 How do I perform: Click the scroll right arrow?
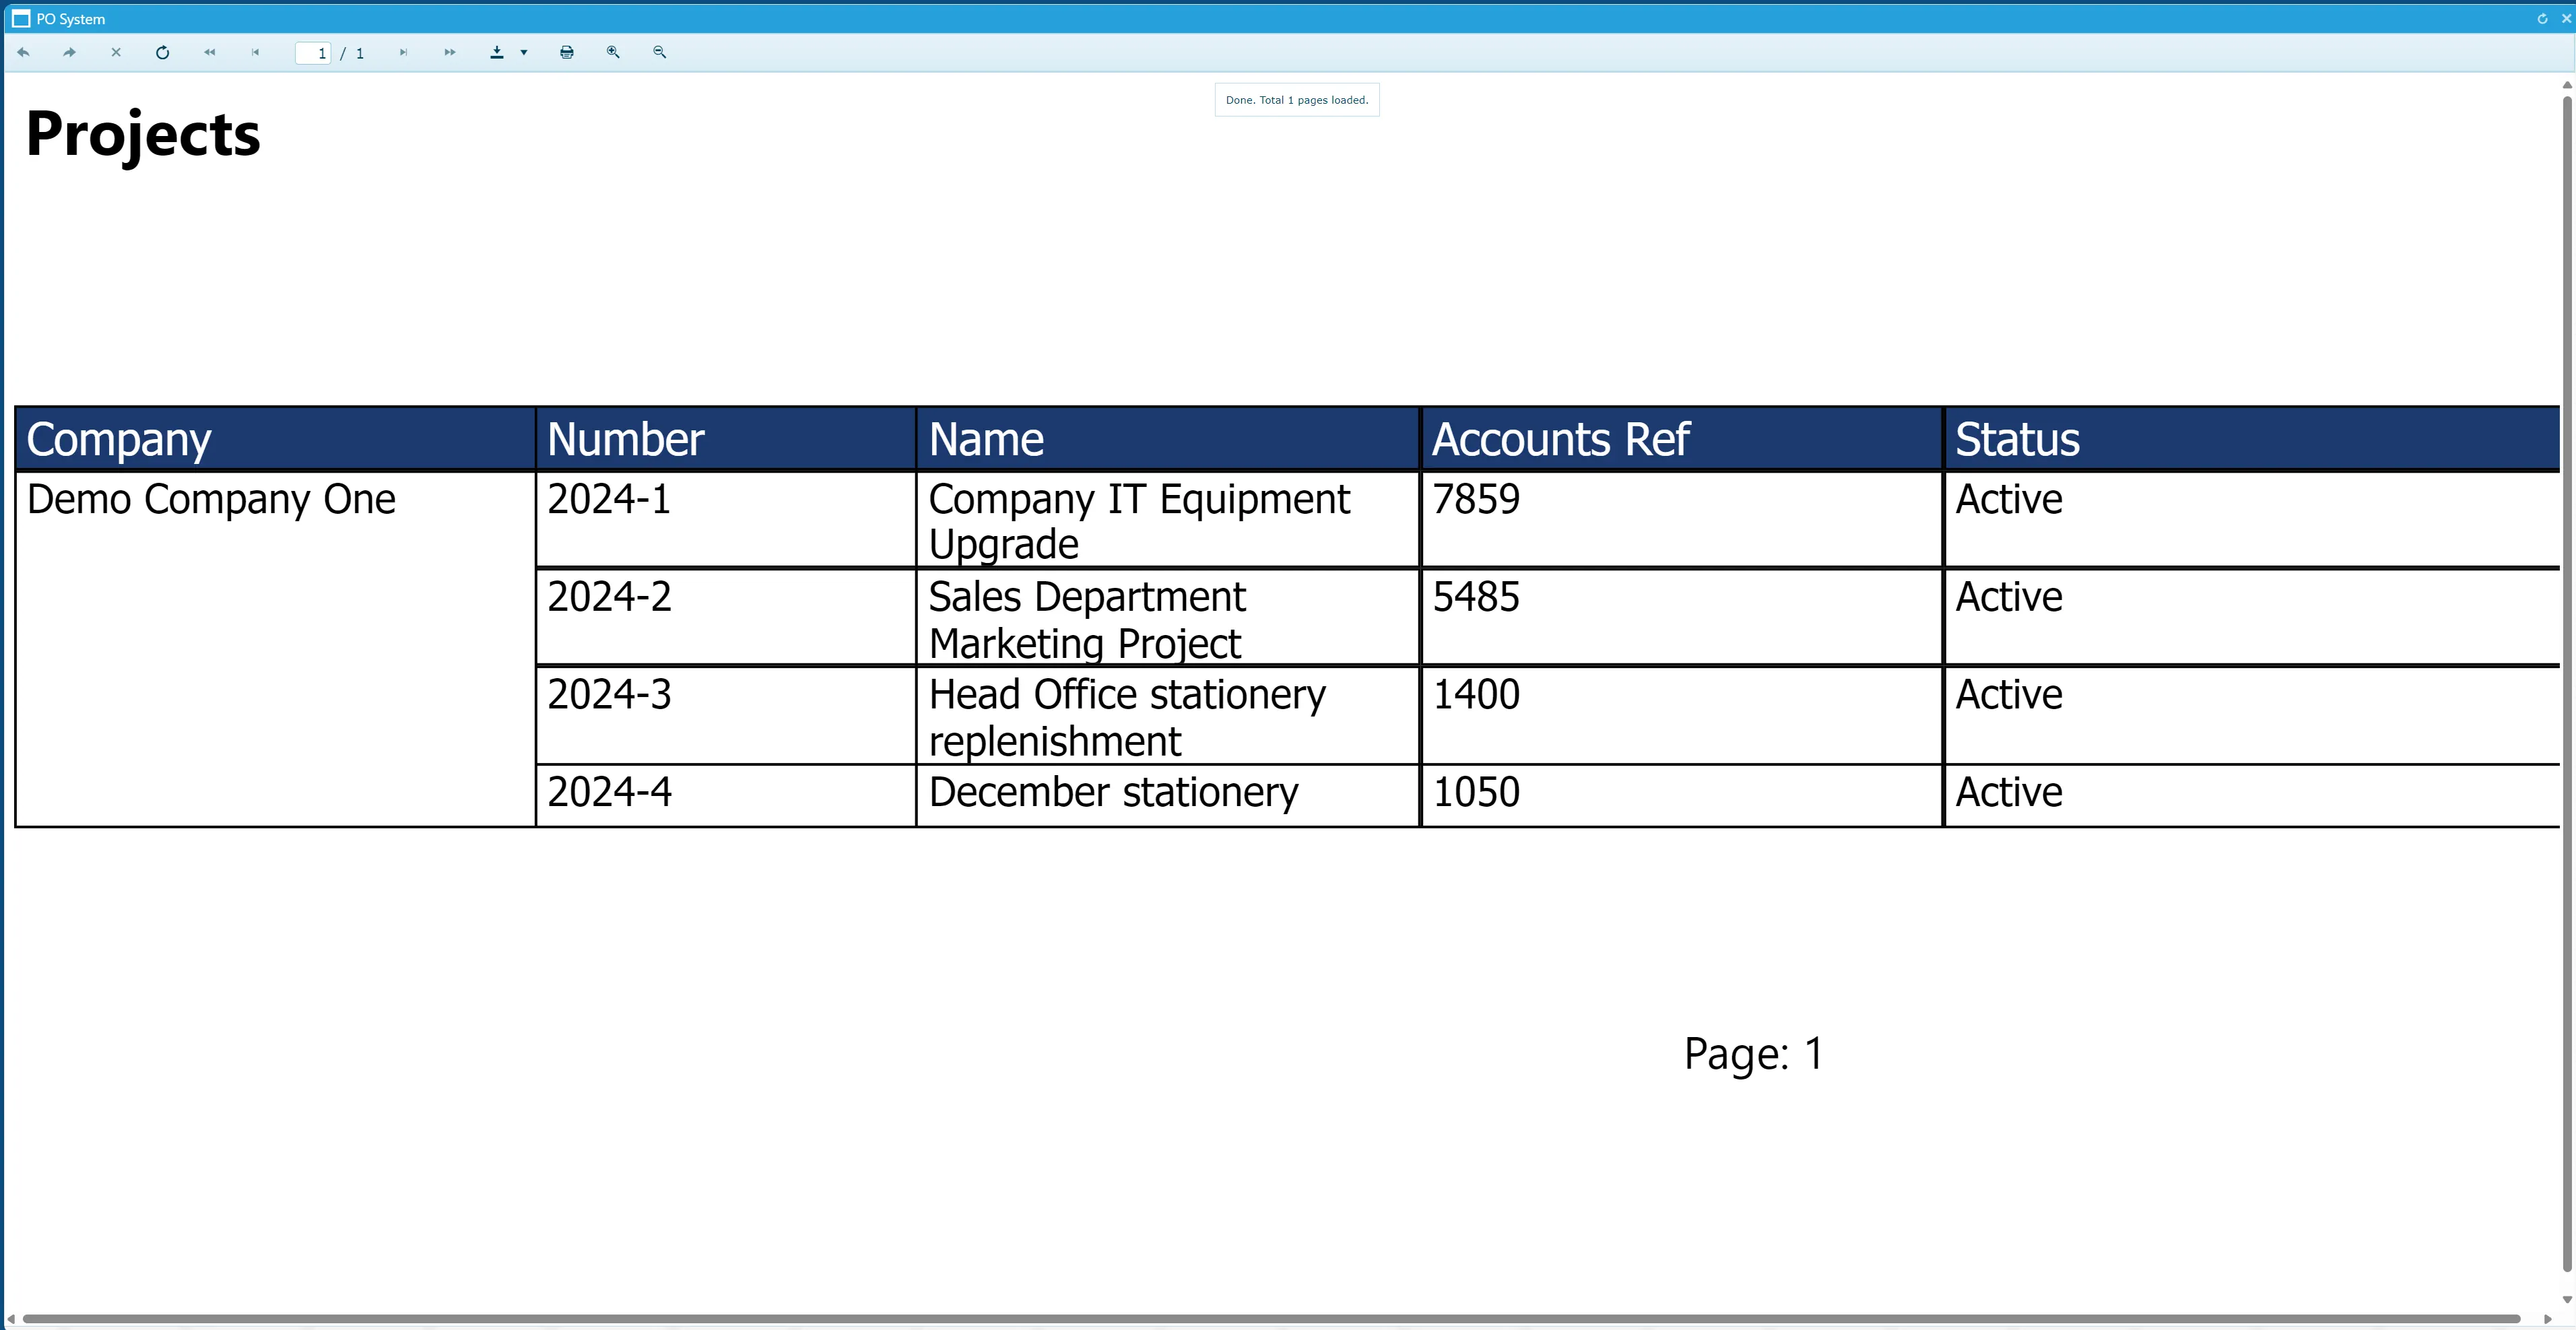pos(2548,1319)
